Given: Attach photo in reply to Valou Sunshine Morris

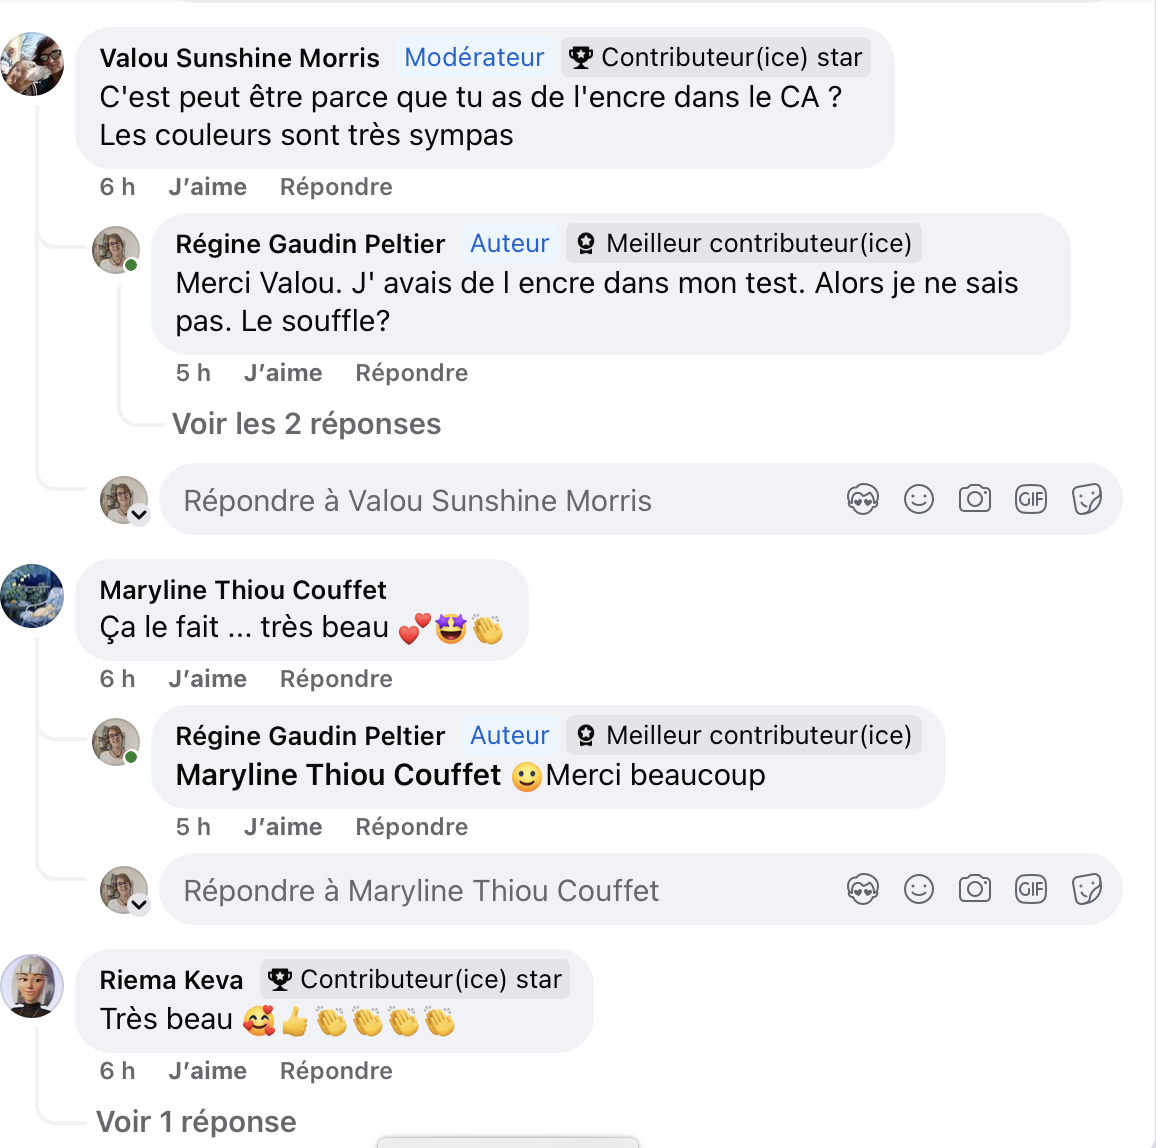Looking at the screenshot, I should click(974, 499).
